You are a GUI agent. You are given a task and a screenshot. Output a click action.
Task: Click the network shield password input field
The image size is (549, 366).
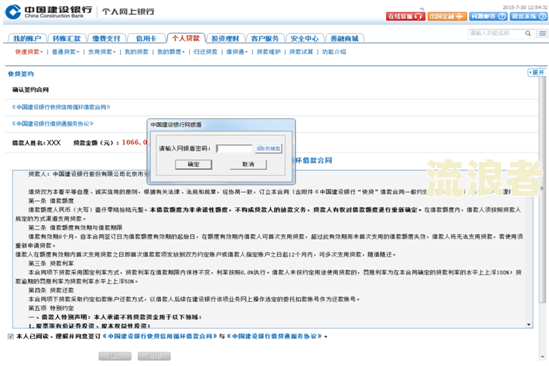click(x=234, y=149)
